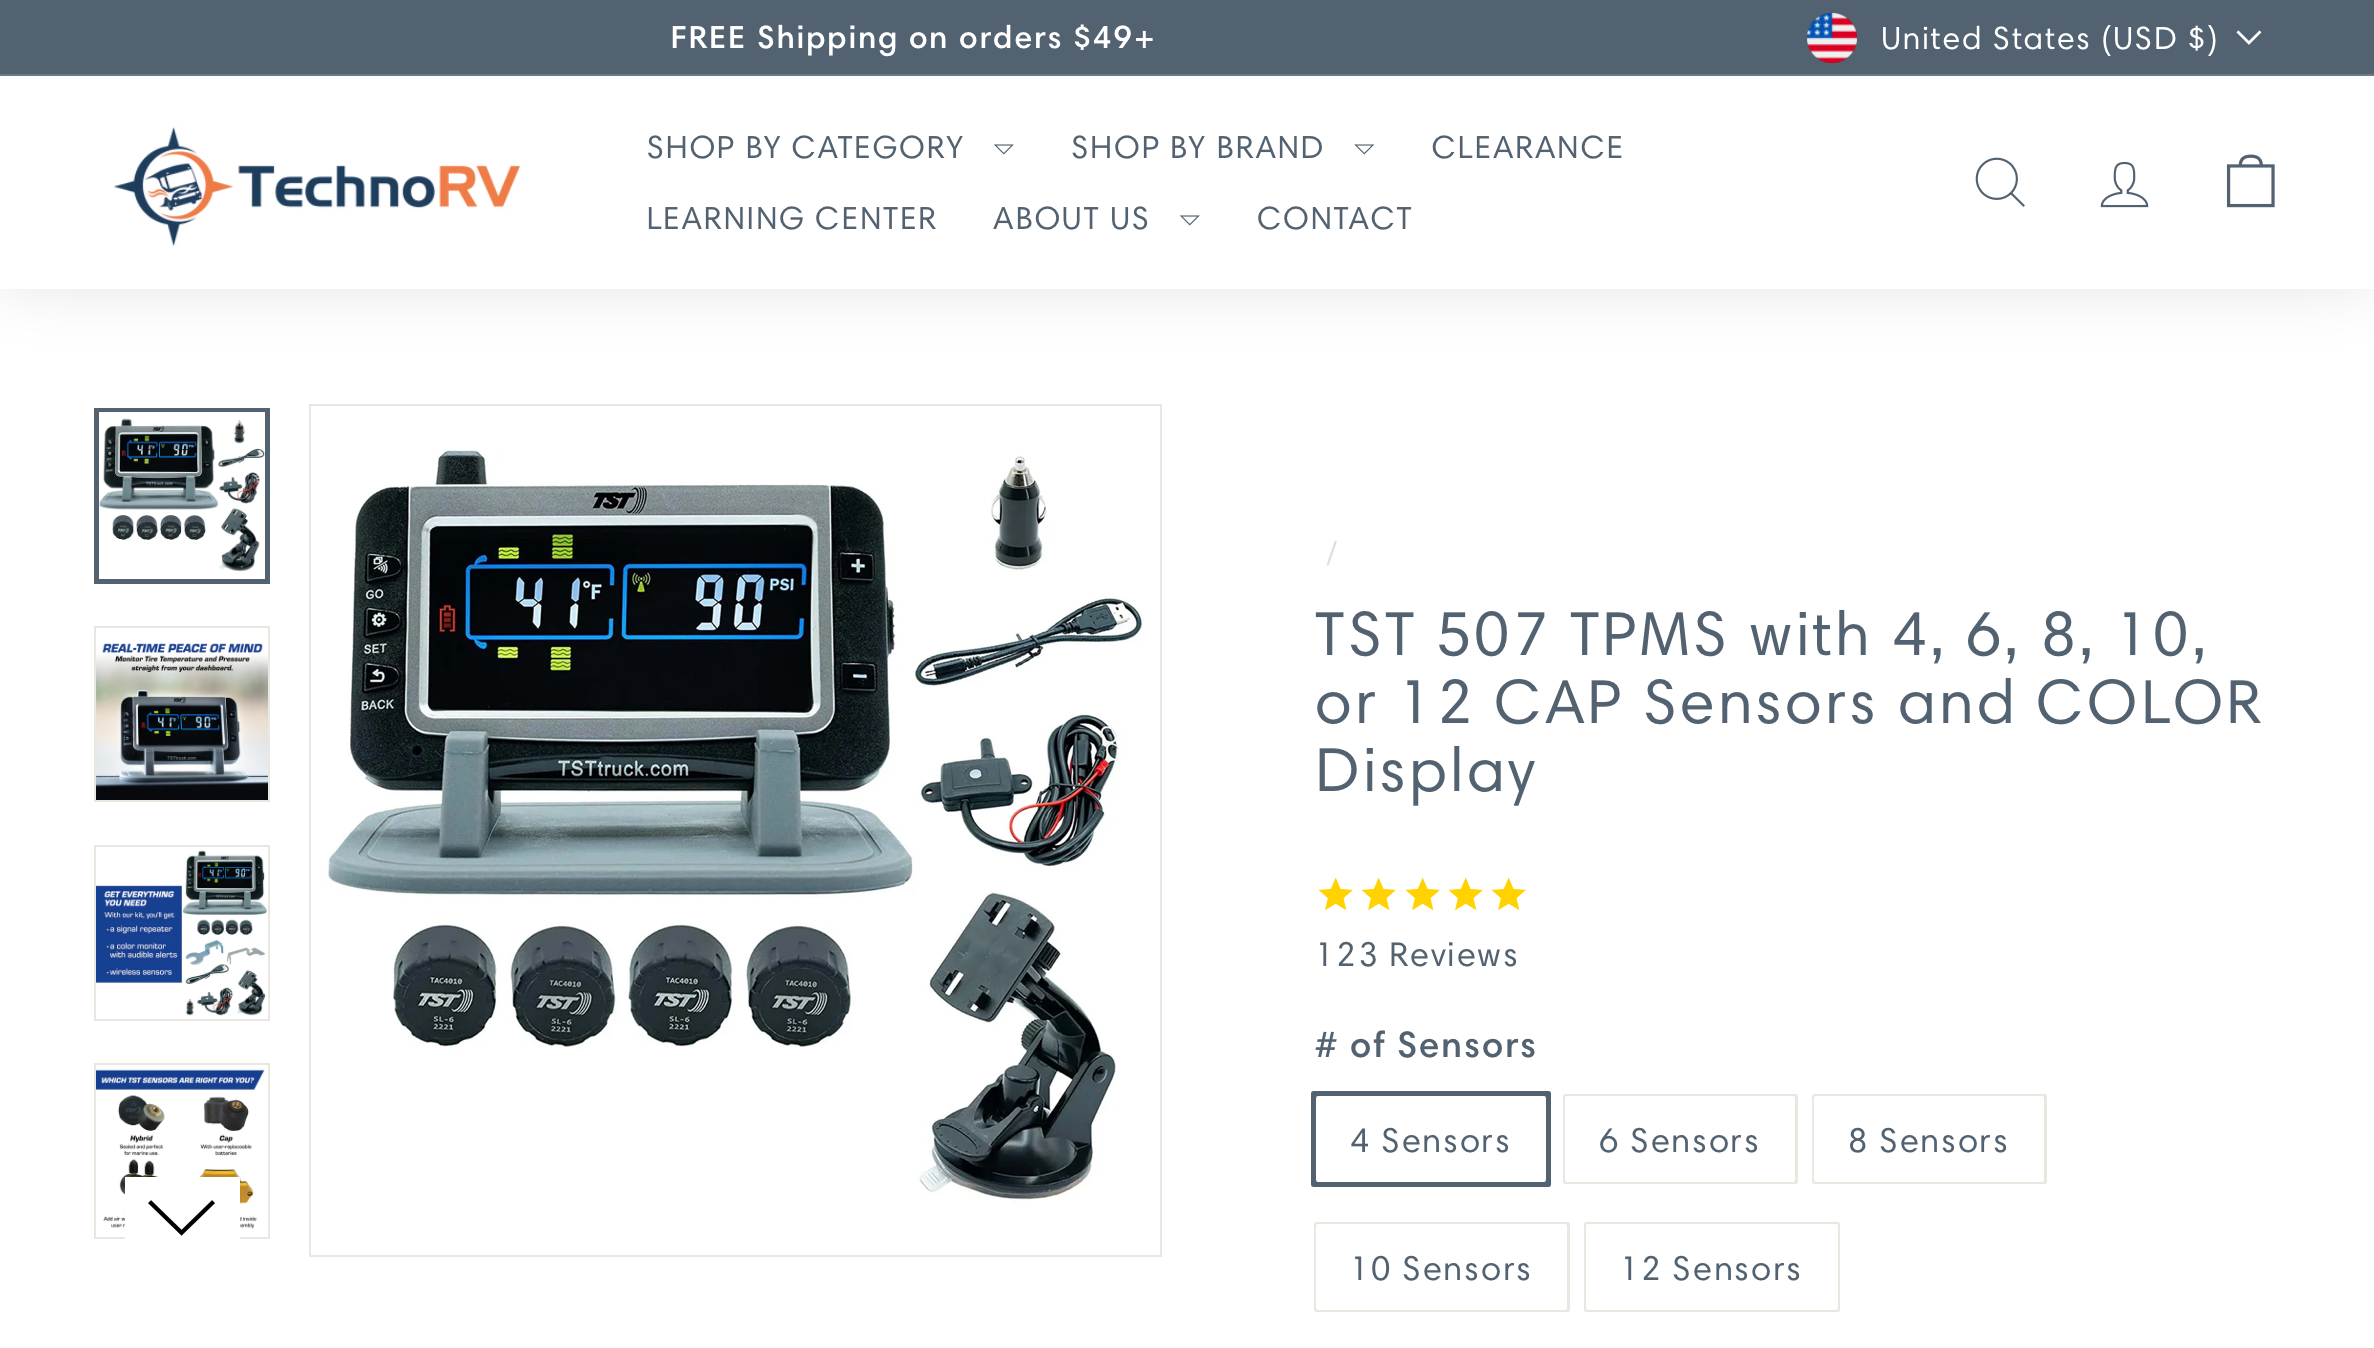Expand the Shop By Brand dropdown

pos(1222,148)
